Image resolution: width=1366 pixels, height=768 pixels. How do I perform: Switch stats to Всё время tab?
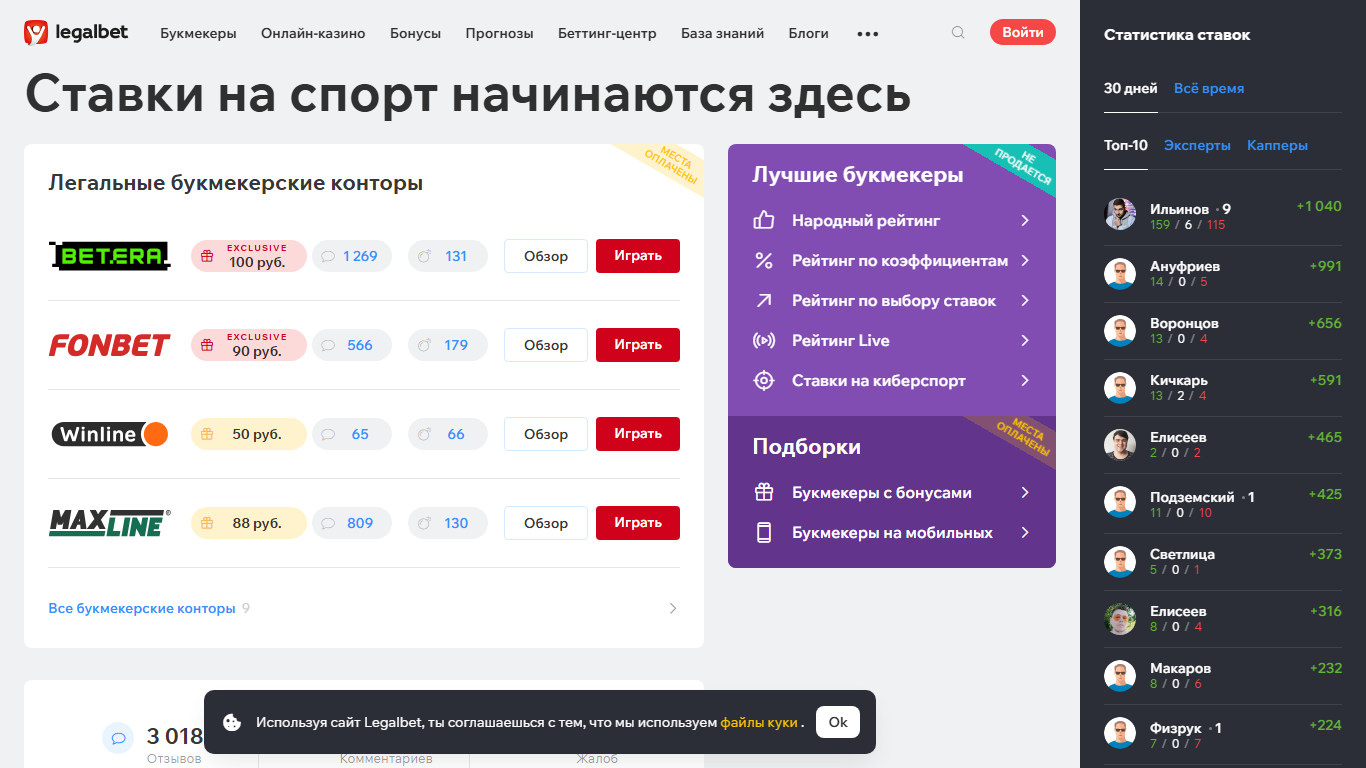pyautogui.click(x=1209, y=88)
